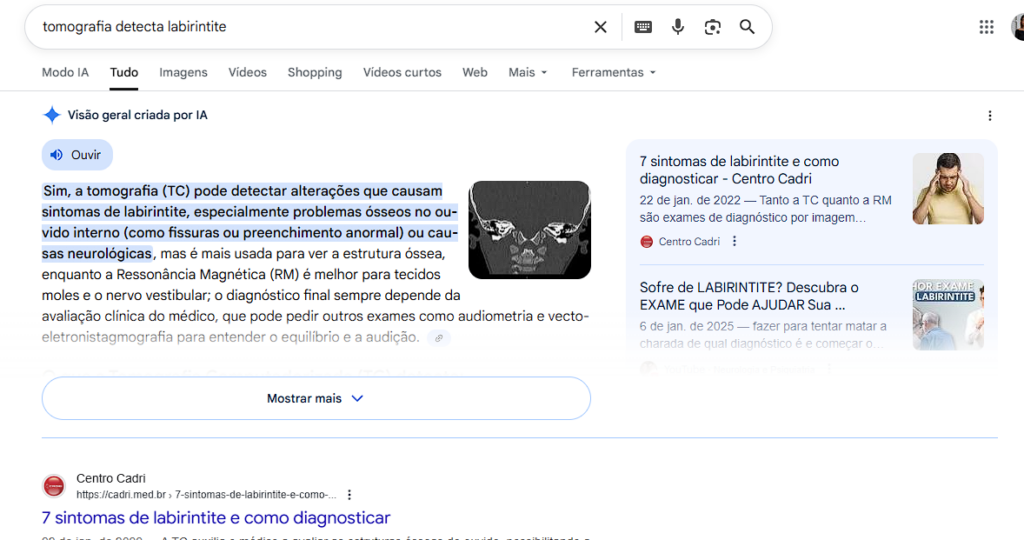Open AI overview three-dot options menu

990,116
